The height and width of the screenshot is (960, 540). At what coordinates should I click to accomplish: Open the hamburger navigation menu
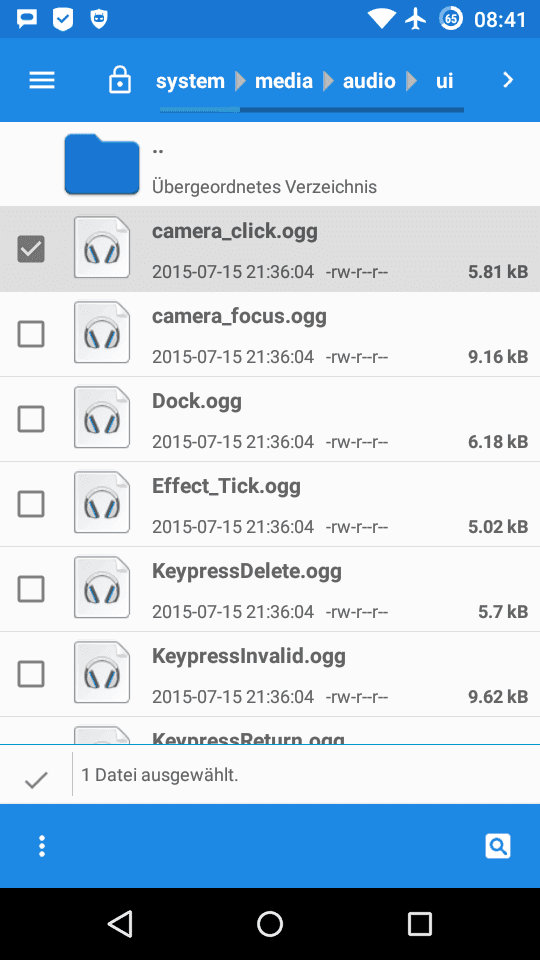(42, 80)
